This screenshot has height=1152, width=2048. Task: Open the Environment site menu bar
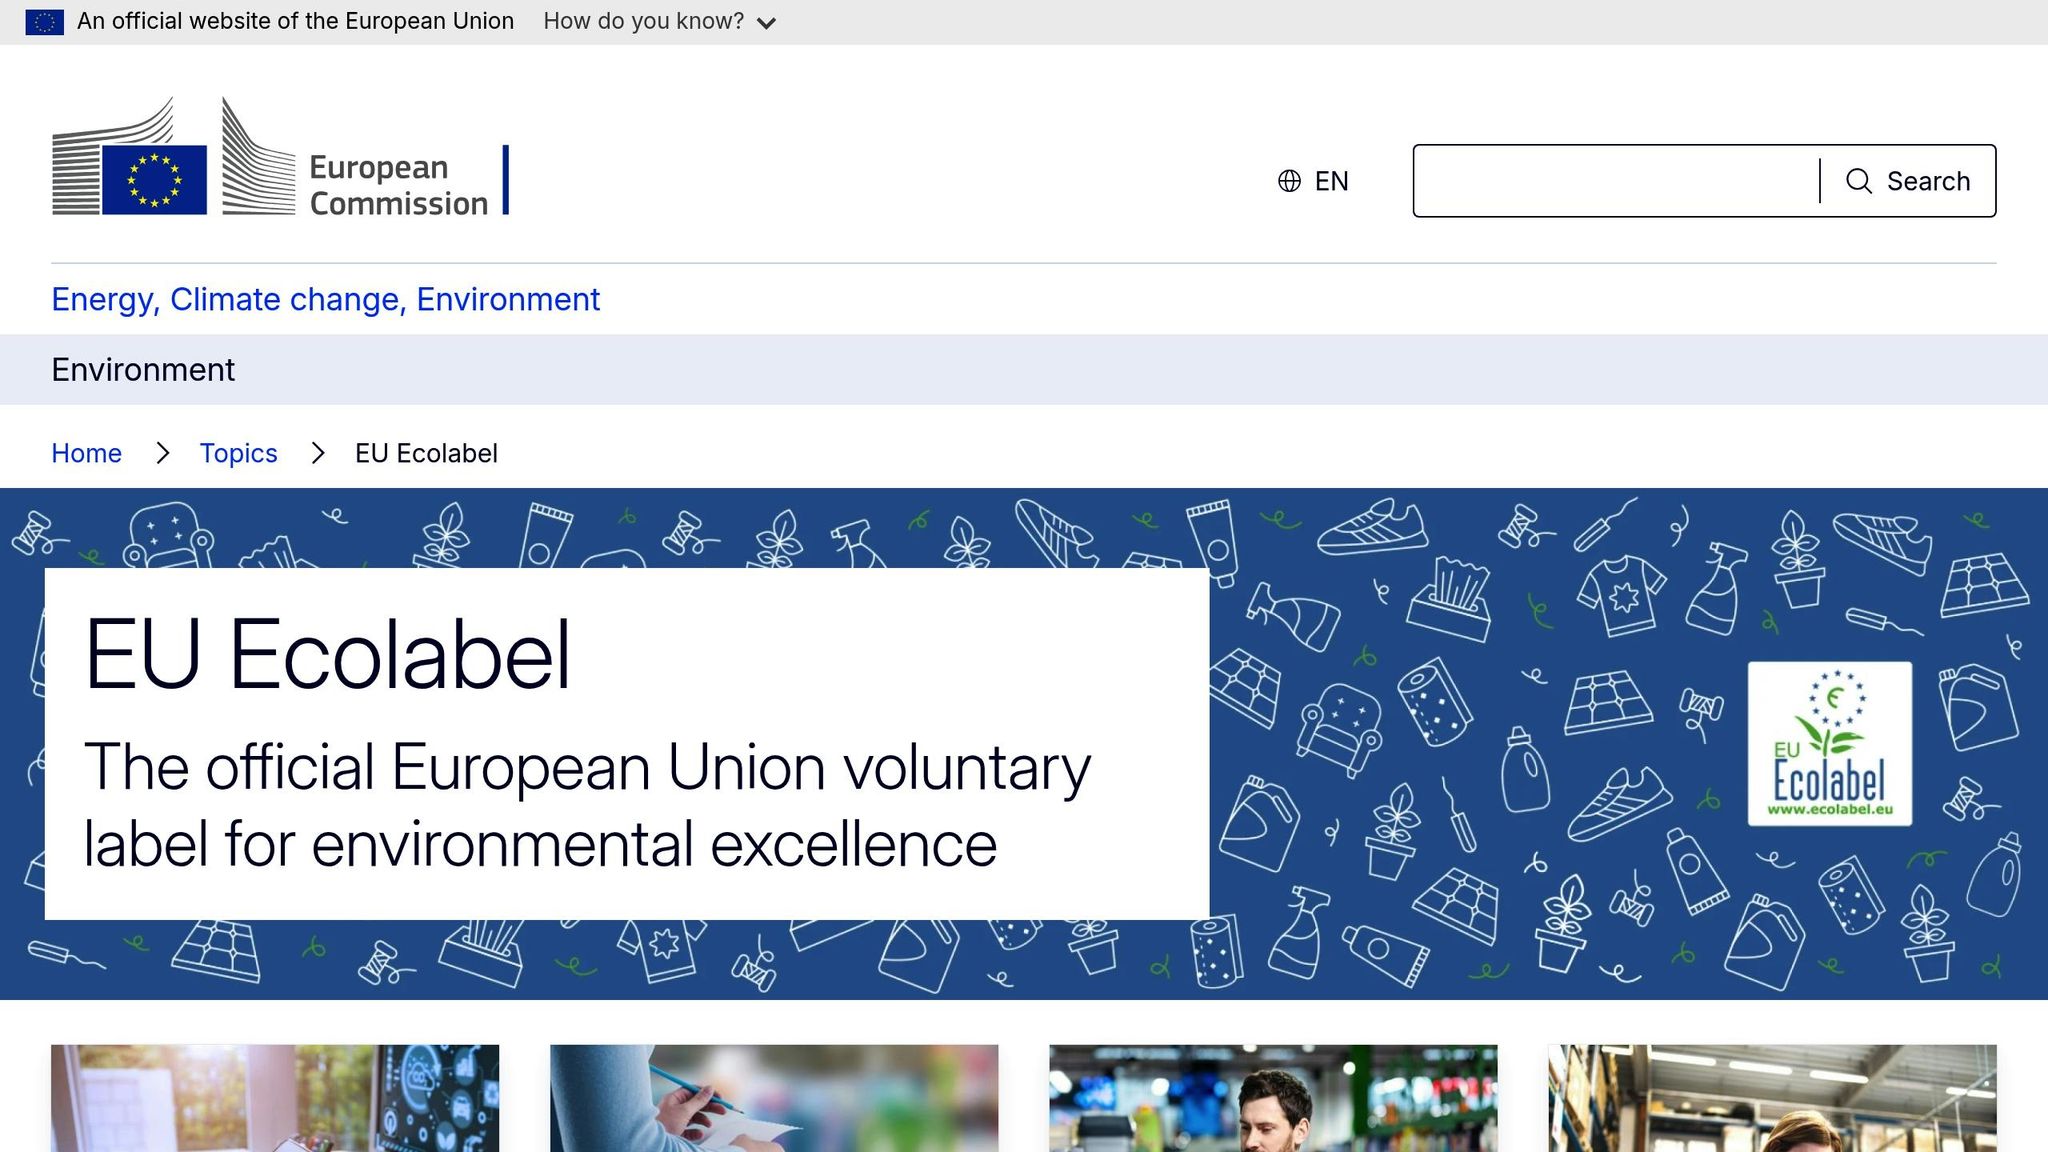143,370
